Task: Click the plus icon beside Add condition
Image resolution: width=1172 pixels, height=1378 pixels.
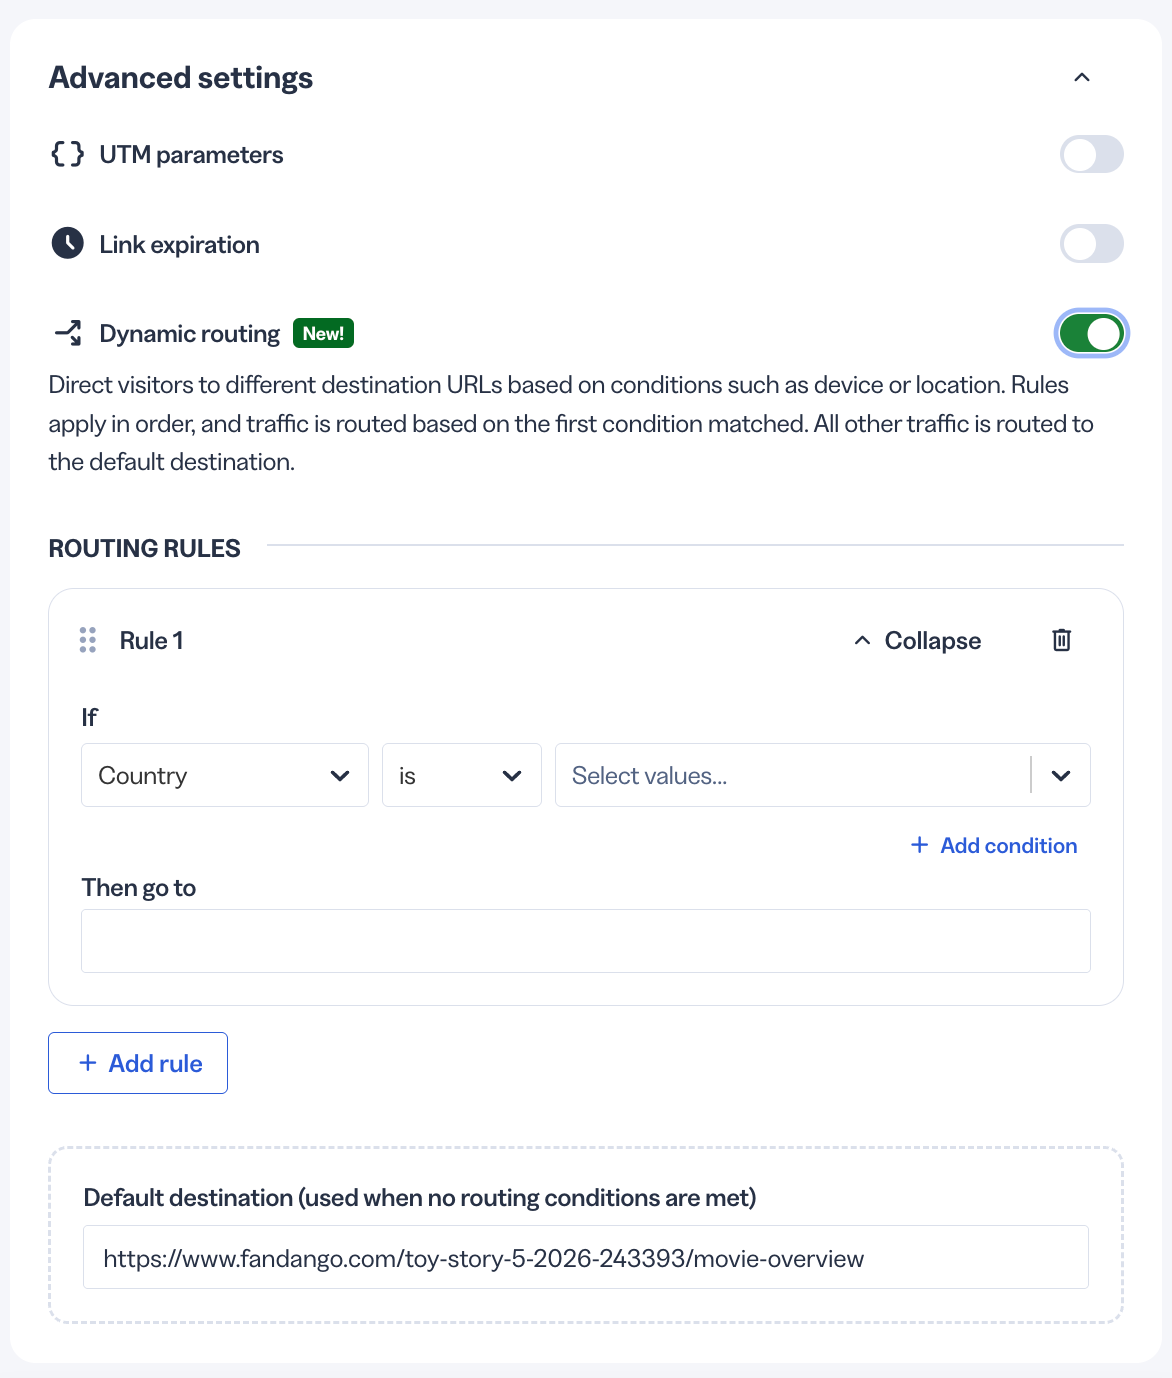Action: click(920, 845)
